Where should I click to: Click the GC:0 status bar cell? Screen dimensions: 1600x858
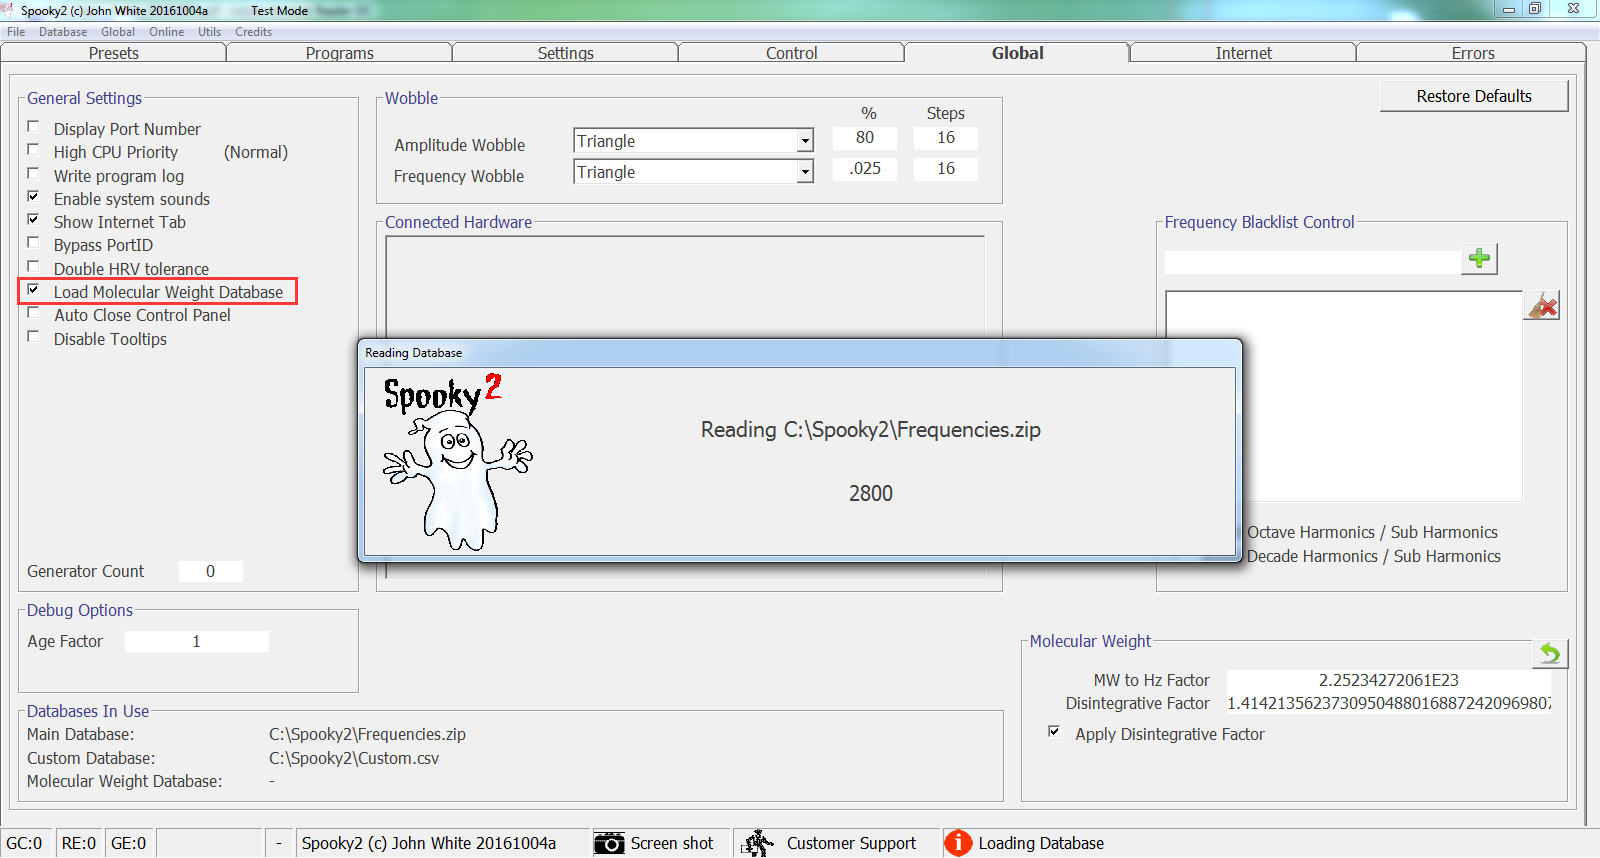[x=25, y=843]
